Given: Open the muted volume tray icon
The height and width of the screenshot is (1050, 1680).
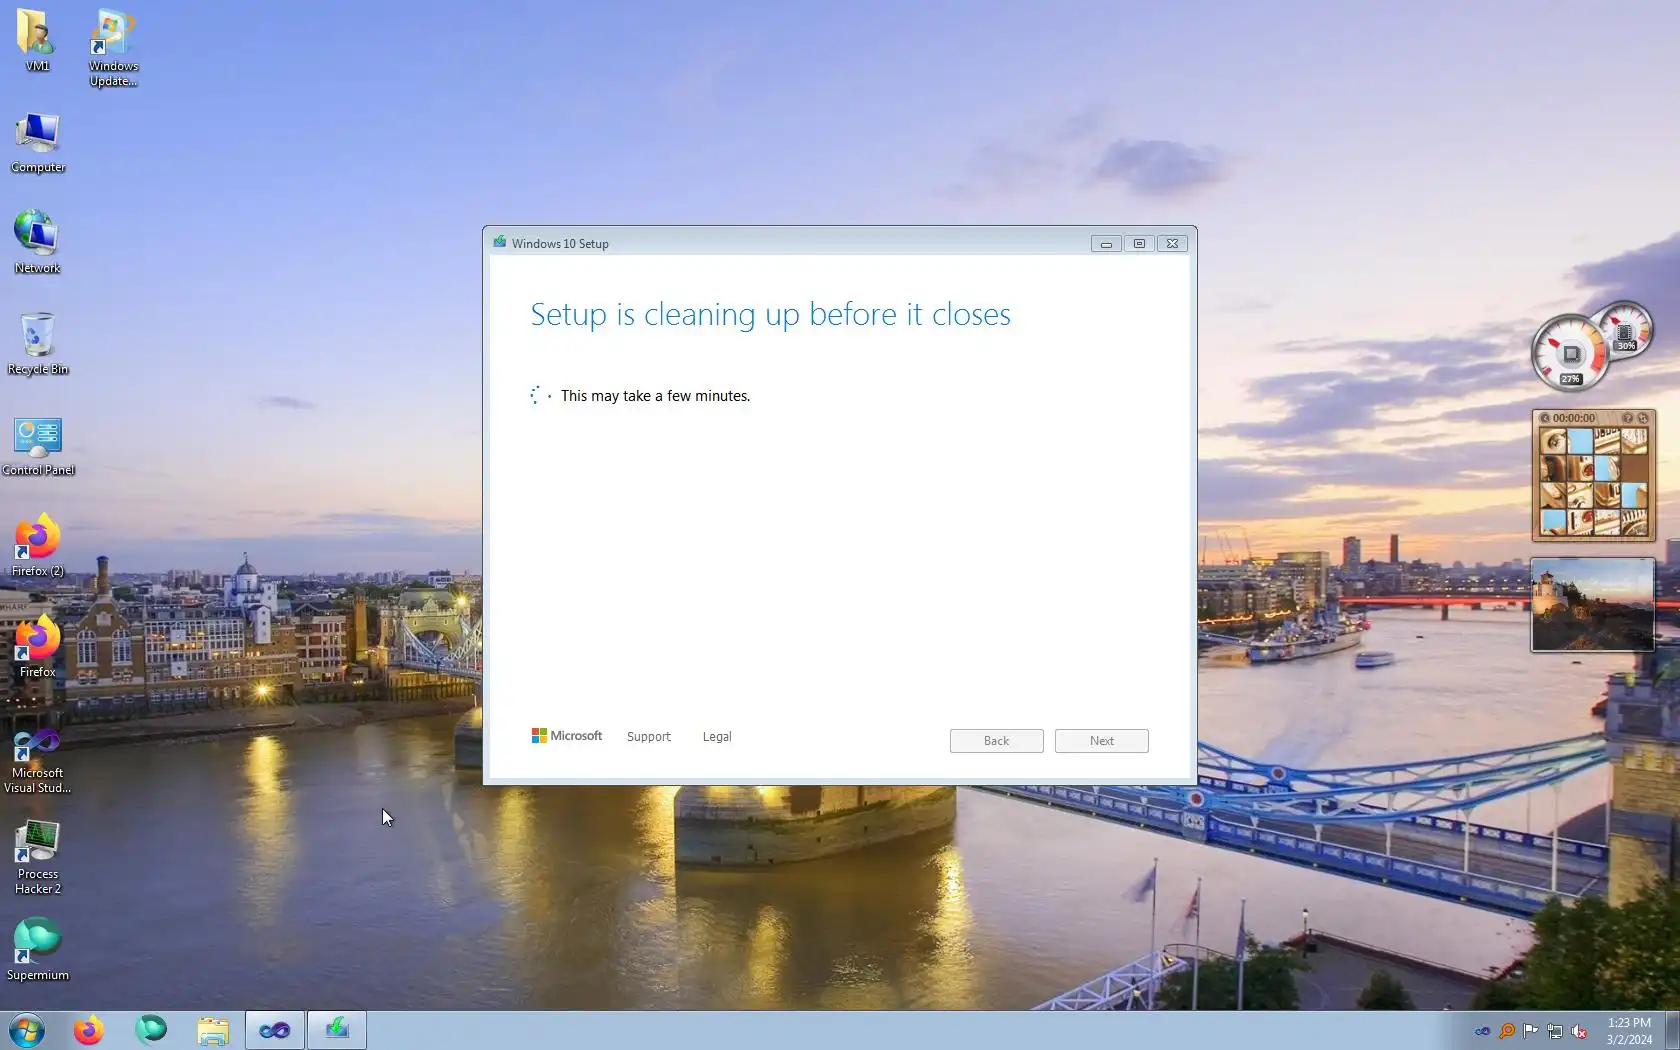Looking at the screenshot, I should click(x=1579, y=1031).
